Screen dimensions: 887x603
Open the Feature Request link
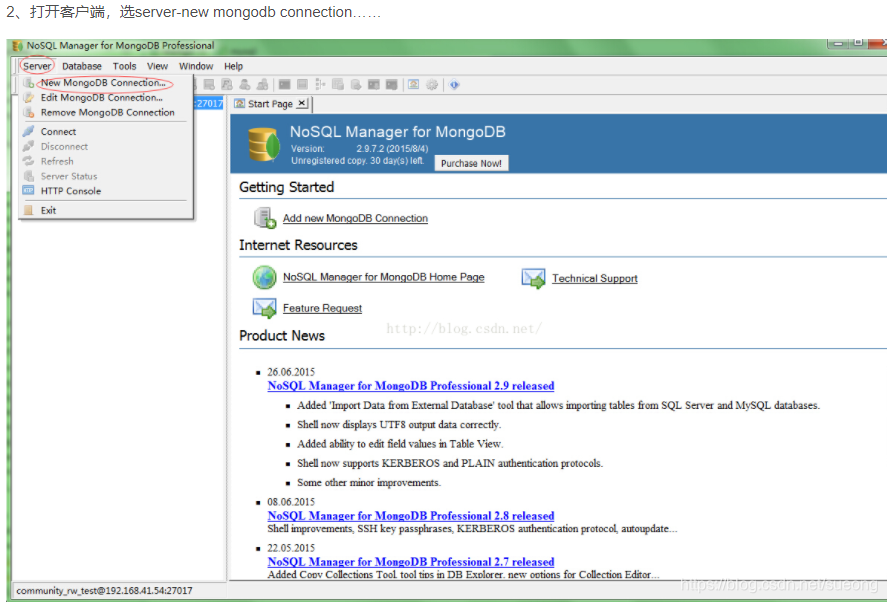tap(322, 308)
